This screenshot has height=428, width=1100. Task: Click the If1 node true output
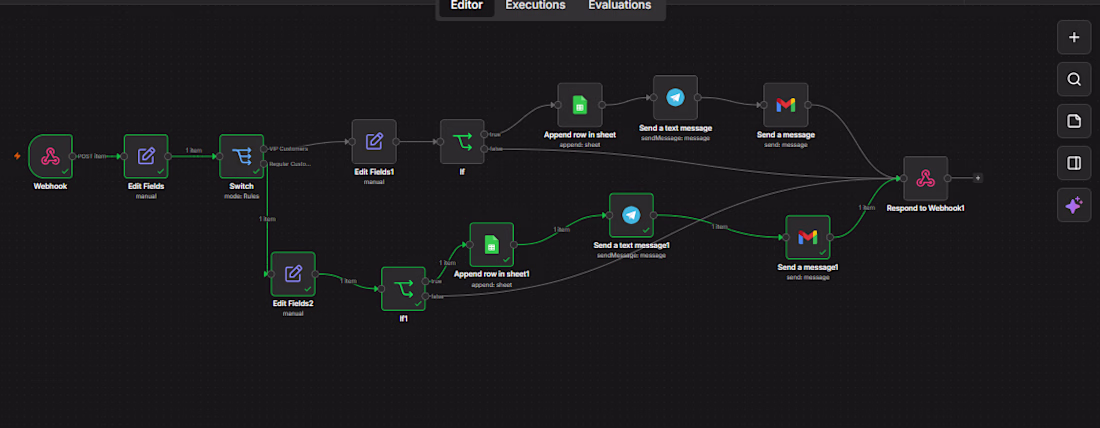click(425, 281)
